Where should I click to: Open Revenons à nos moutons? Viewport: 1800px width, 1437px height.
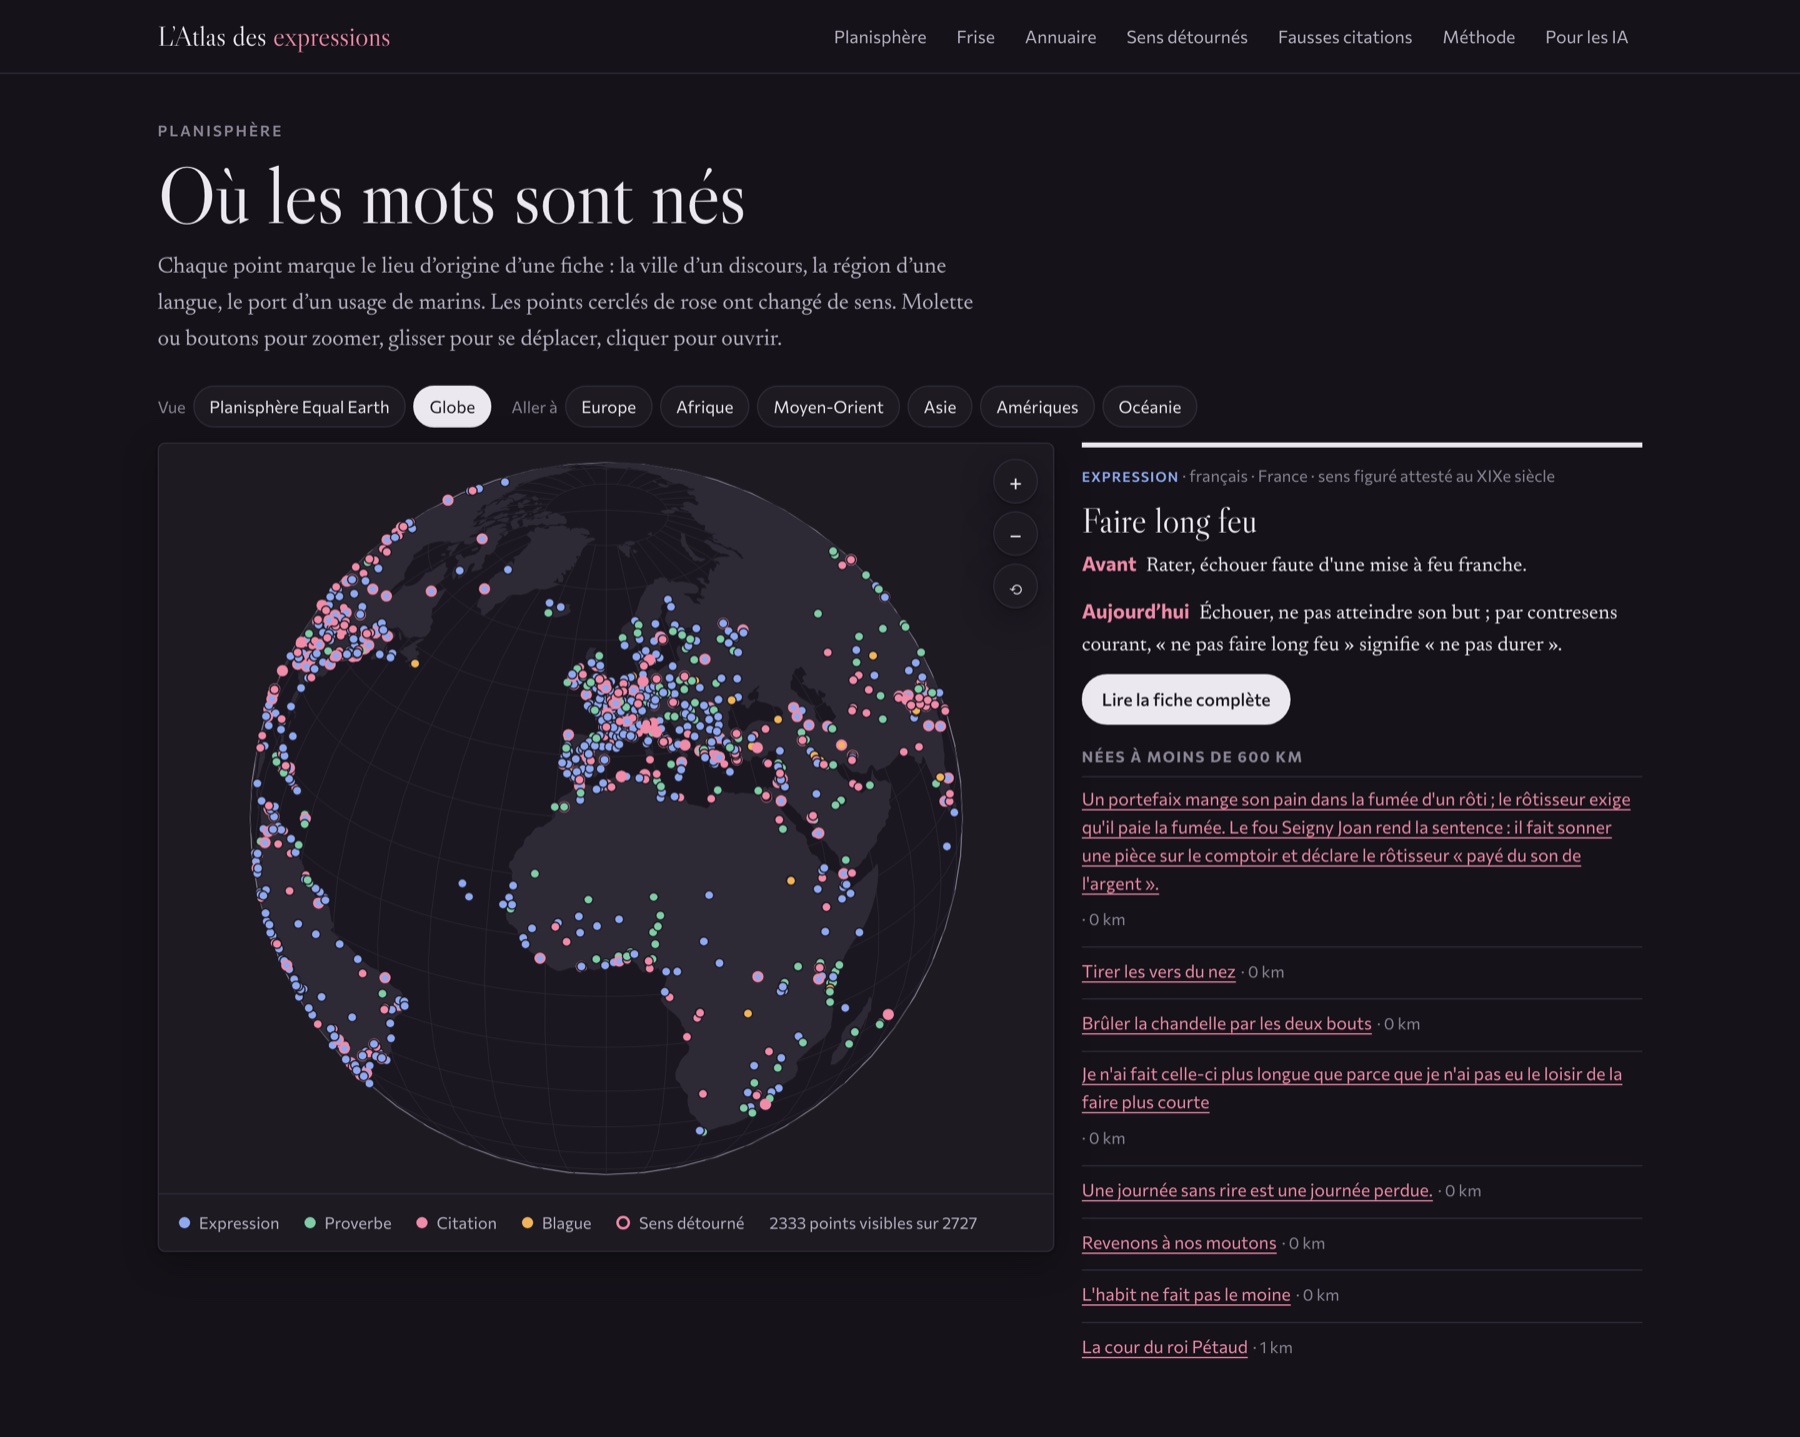point(1179,1243)
